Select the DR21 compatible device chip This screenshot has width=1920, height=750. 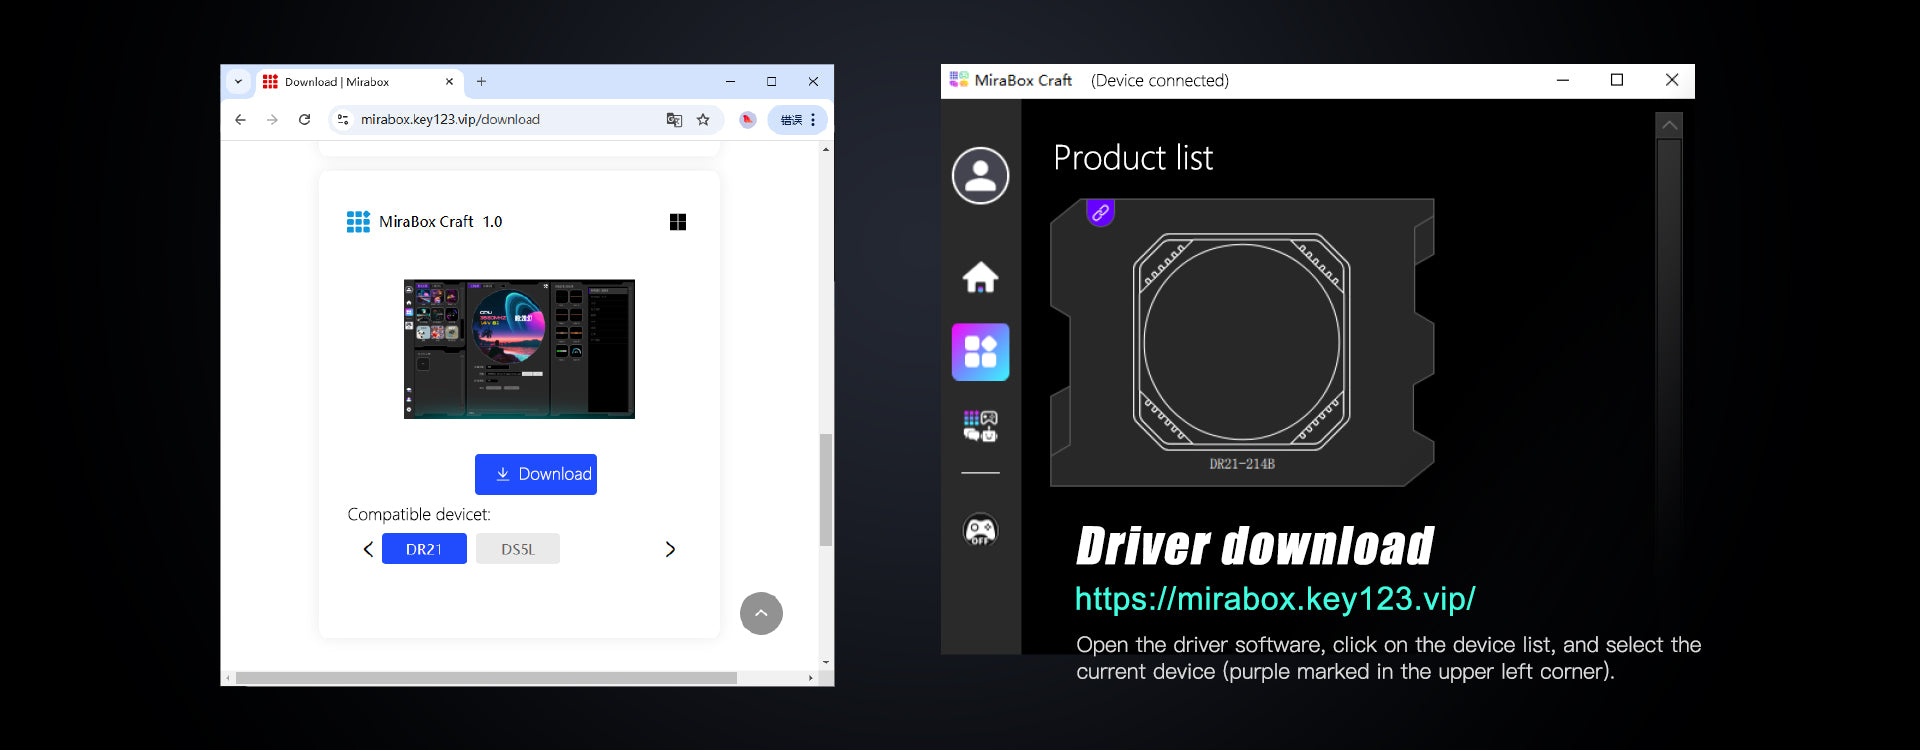click(x=424, y=549)
